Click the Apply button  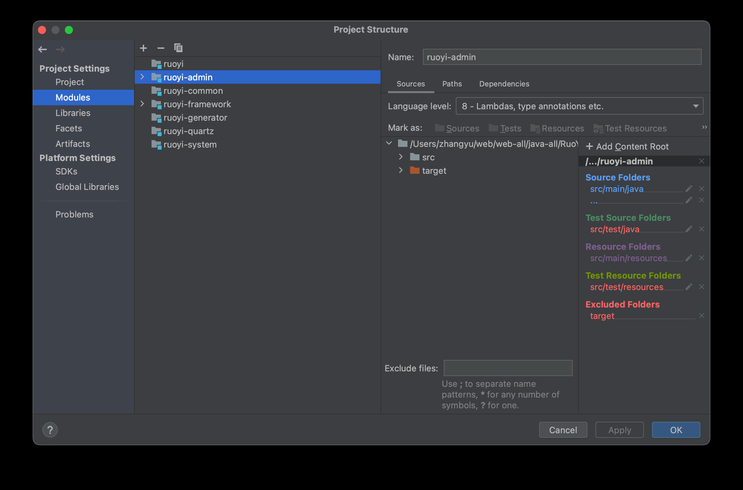point(619,430)
